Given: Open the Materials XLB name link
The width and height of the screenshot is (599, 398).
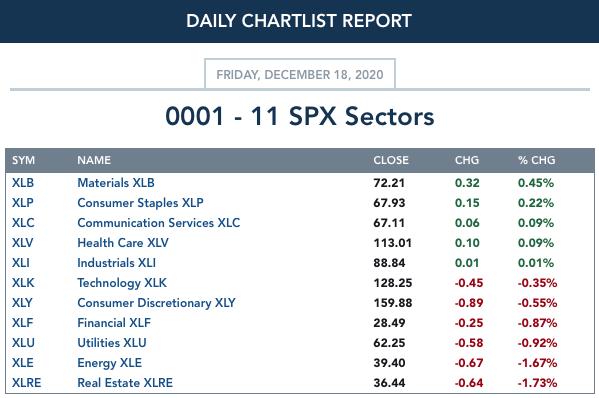Looking at the screenshot, I should [x=116, y=183].
